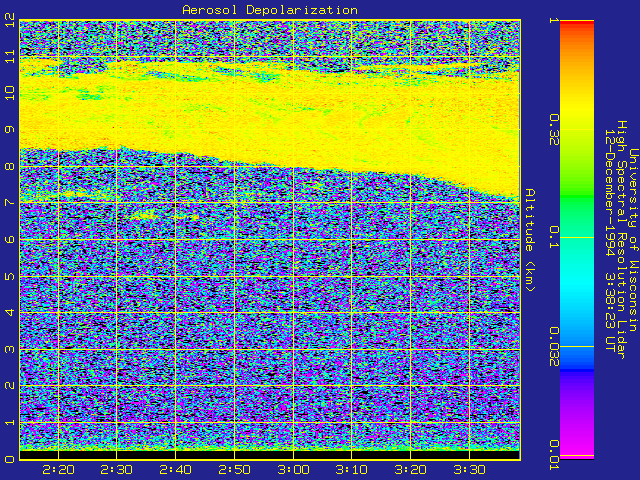
Task: Click the 3:30 time axis label
Action: [x=469, y=470]
